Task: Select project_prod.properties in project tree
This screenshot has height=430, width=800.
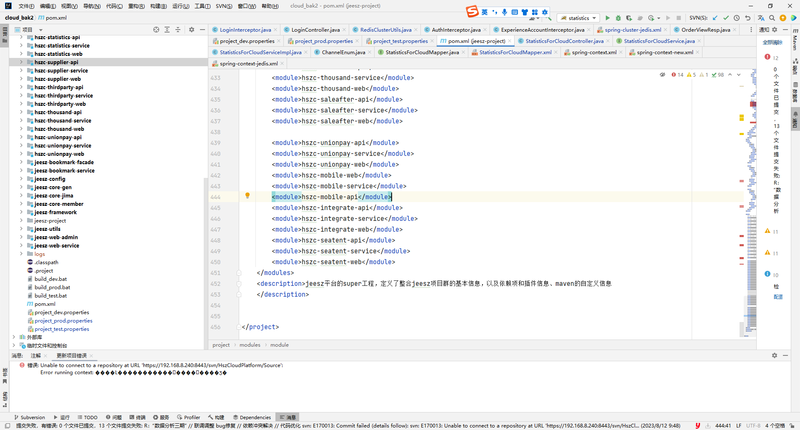Action: [x=63, y=321]
